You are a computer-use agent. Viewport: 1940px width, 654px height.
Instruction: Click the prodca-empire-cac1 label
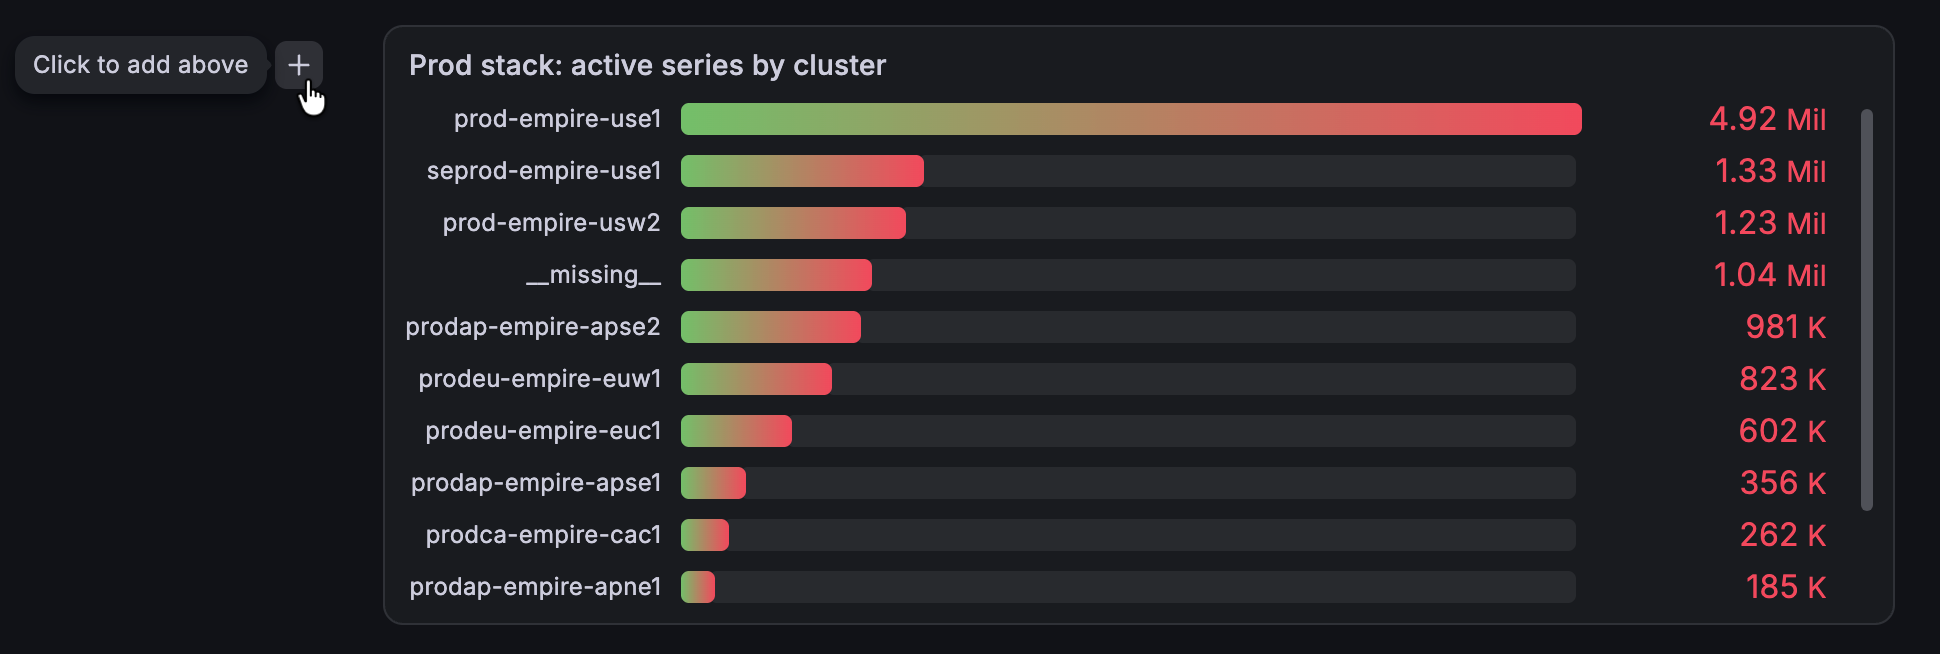coord(543,535)
